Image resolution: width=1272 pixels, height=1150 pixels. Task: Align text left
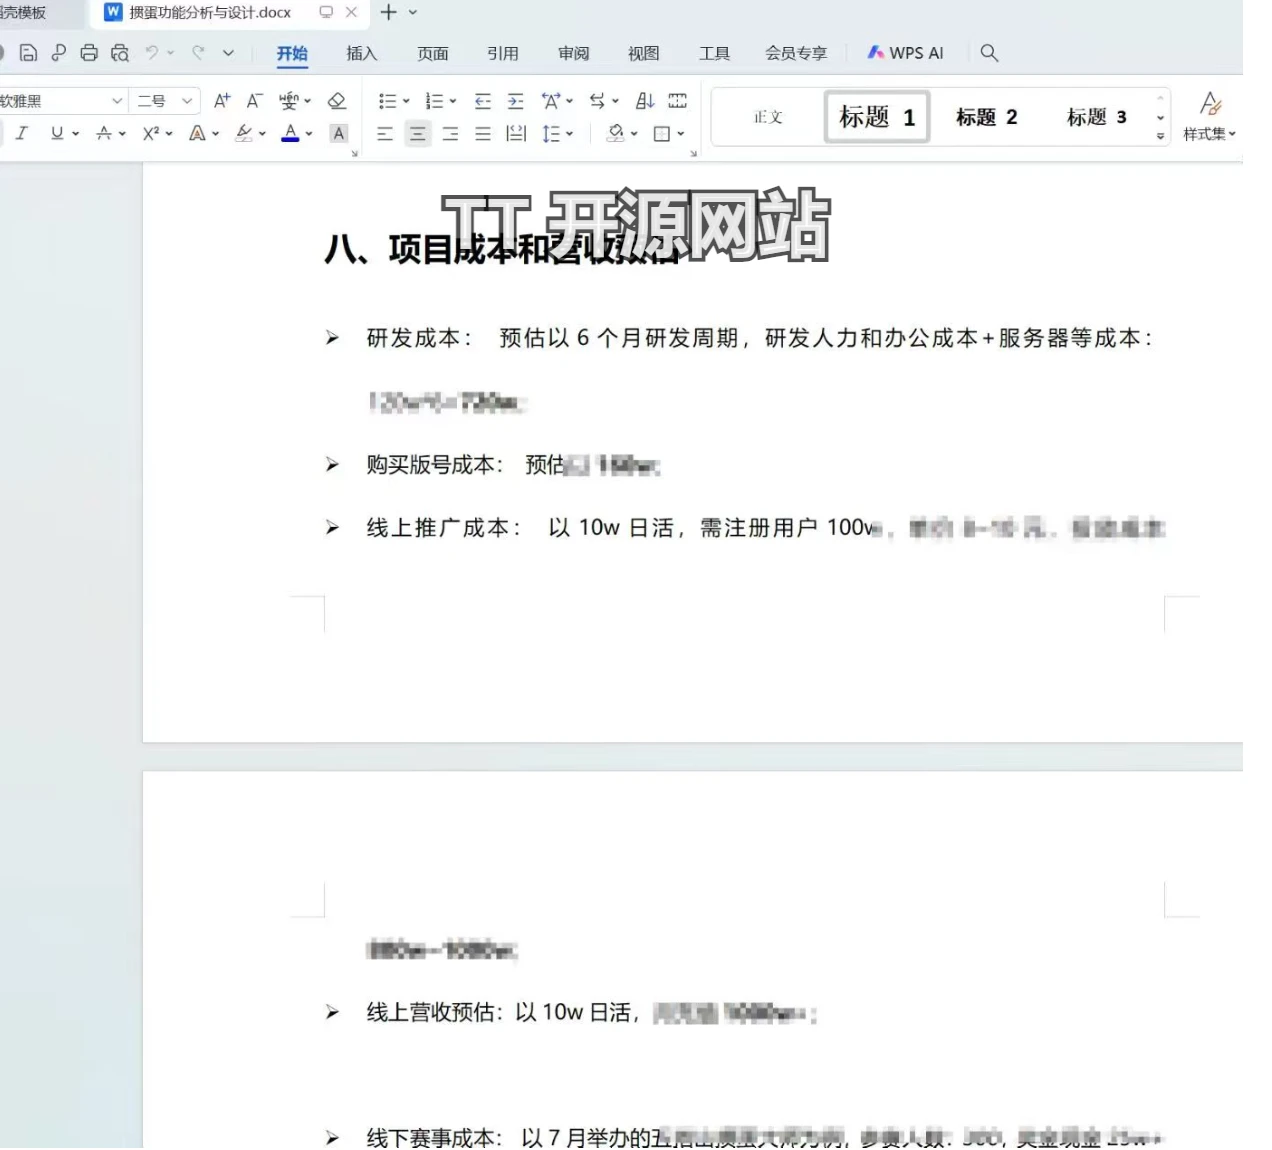[385, 133]
